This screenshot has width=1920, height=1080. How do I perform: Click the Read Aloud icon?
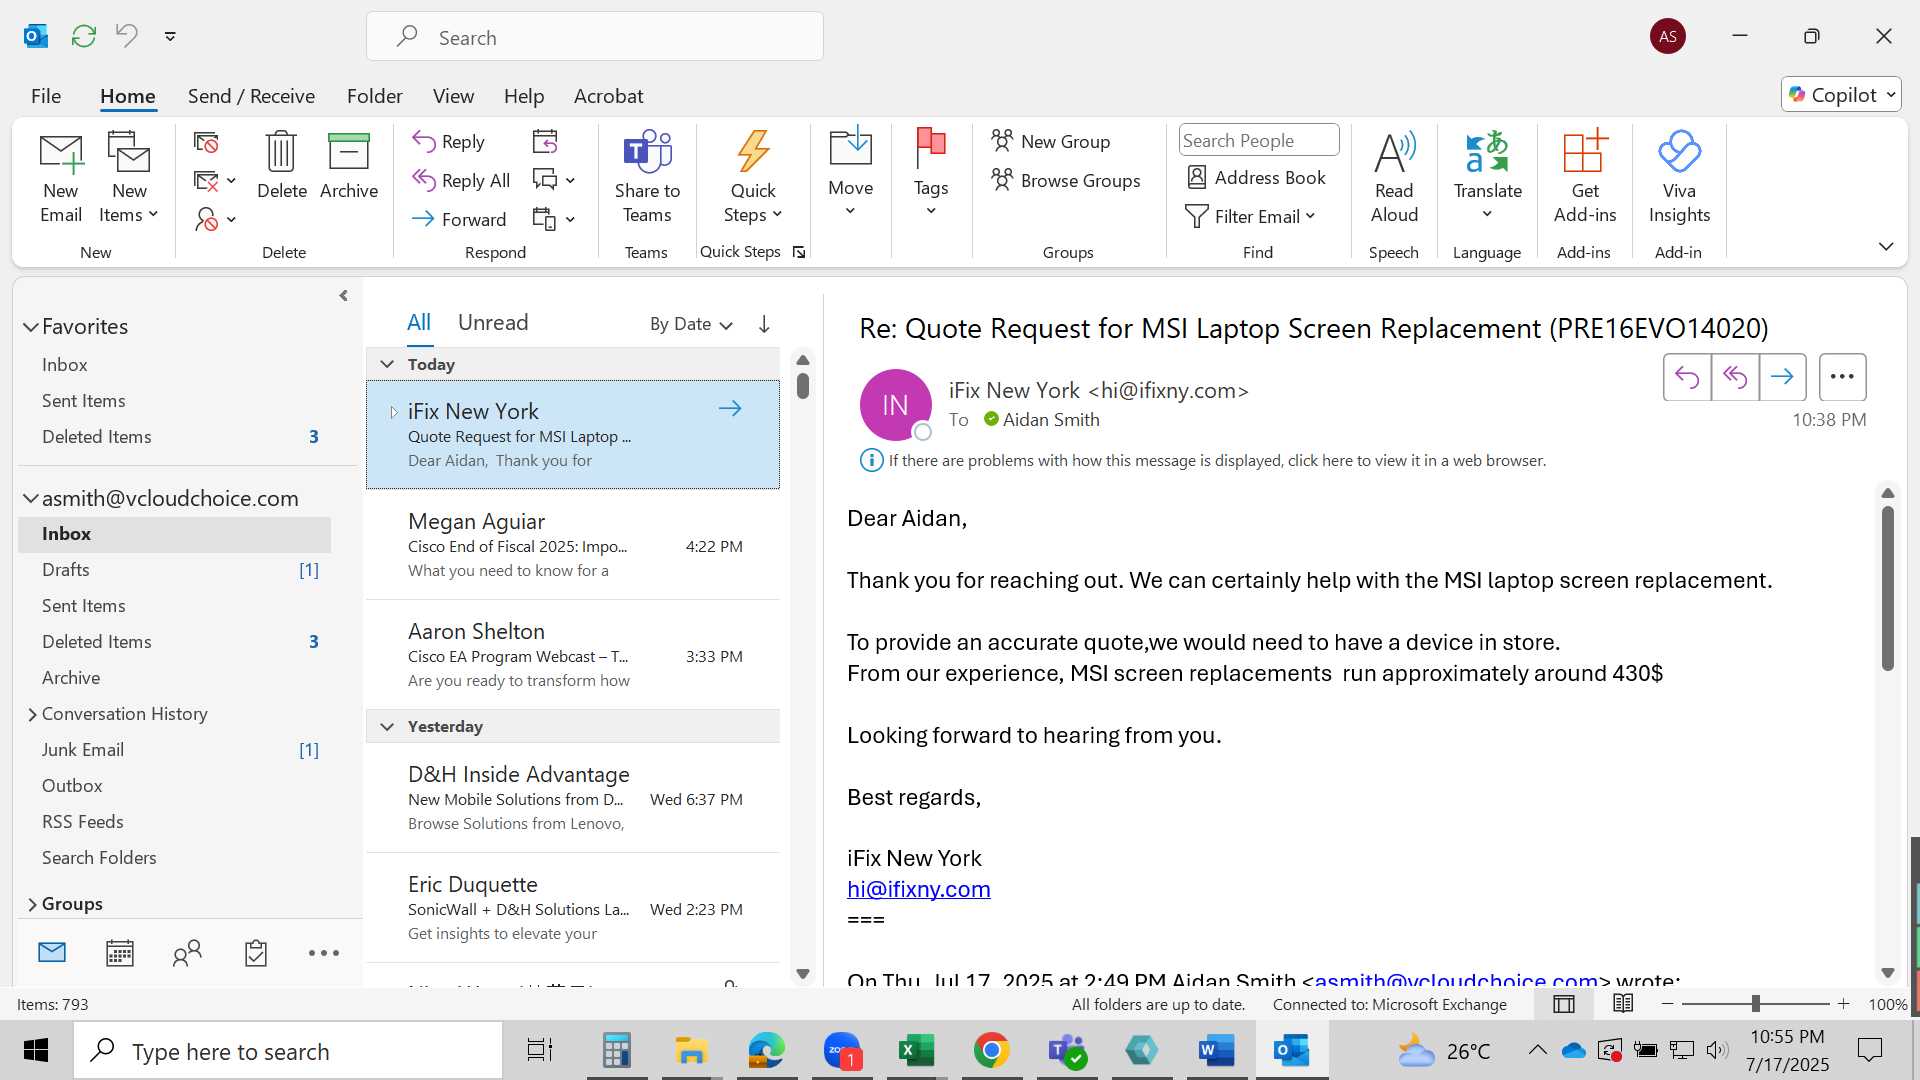pos(1394,178)
